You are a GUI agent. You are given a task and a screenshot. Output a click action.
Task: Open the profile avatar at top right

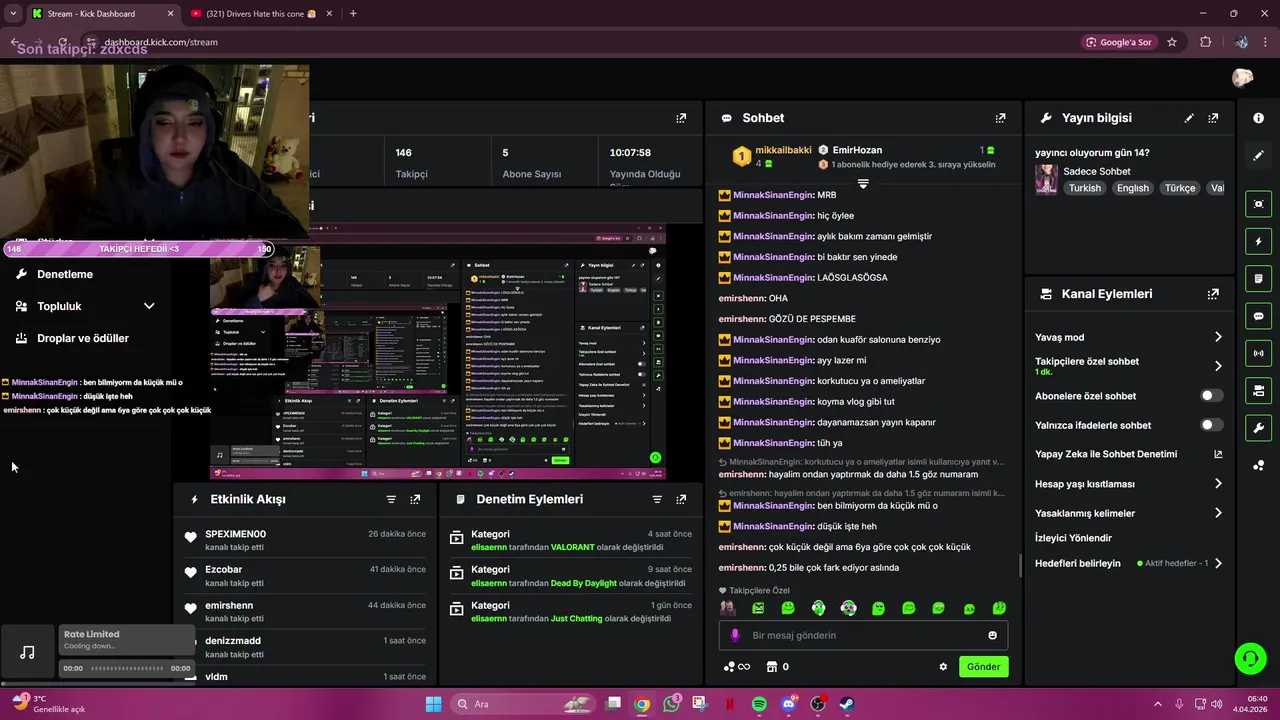click(1243, 78)
